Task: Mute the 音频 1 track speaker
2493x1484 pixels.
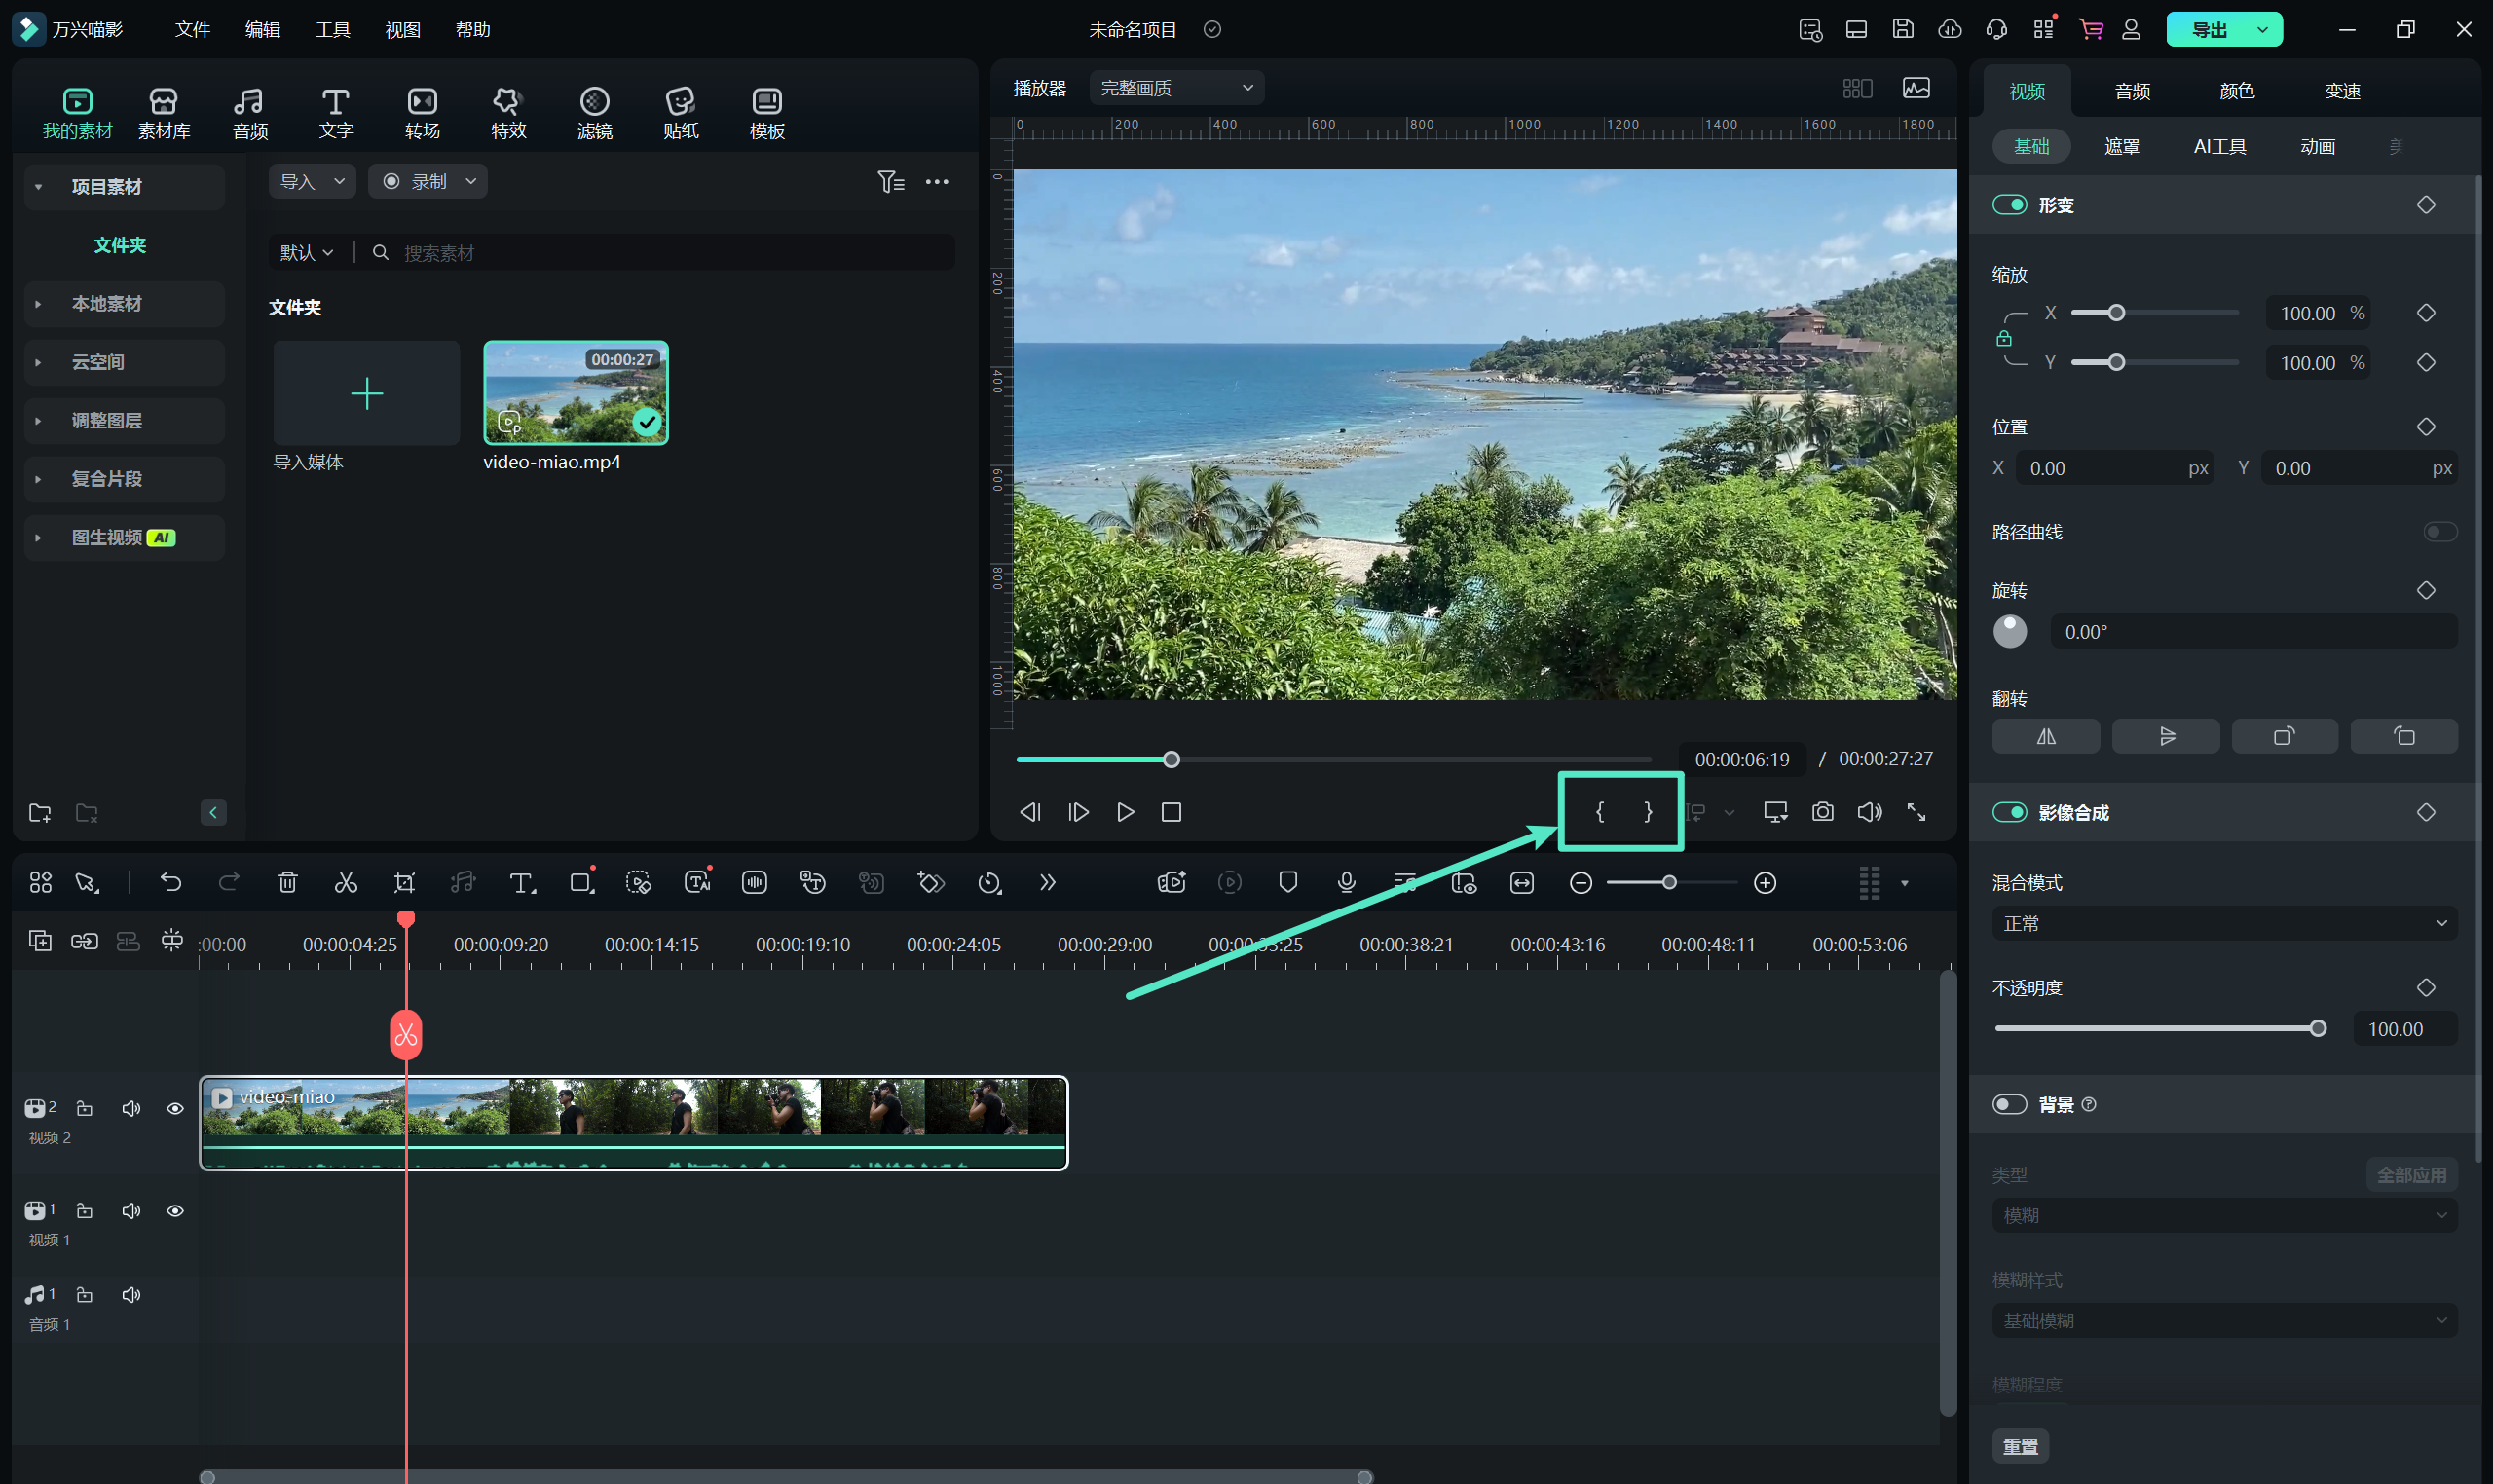Action: [x=131, y=1294]
